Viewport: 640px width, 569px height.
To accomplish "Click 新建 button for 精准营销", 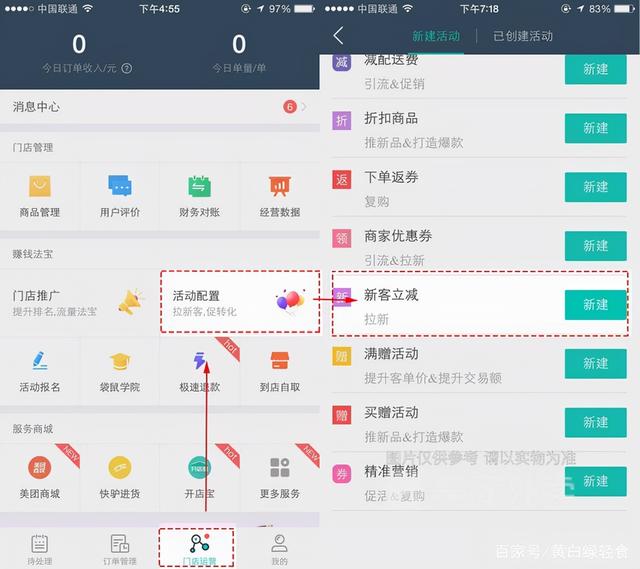I will tap(596, 481).
